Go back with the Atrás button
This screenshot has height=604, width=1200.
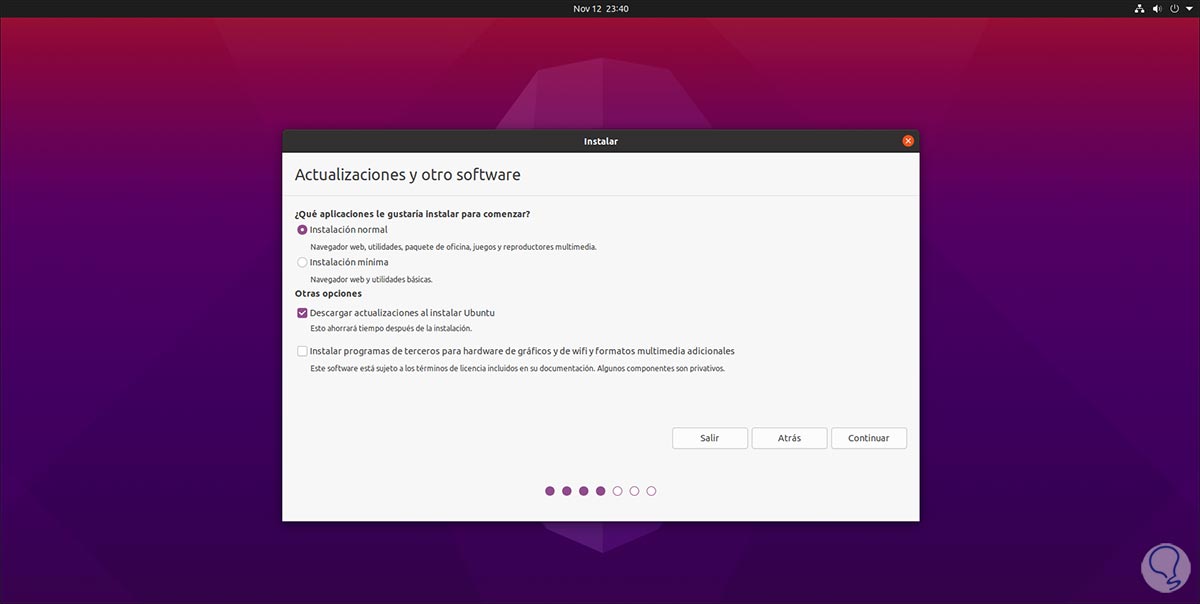point(789,438)
